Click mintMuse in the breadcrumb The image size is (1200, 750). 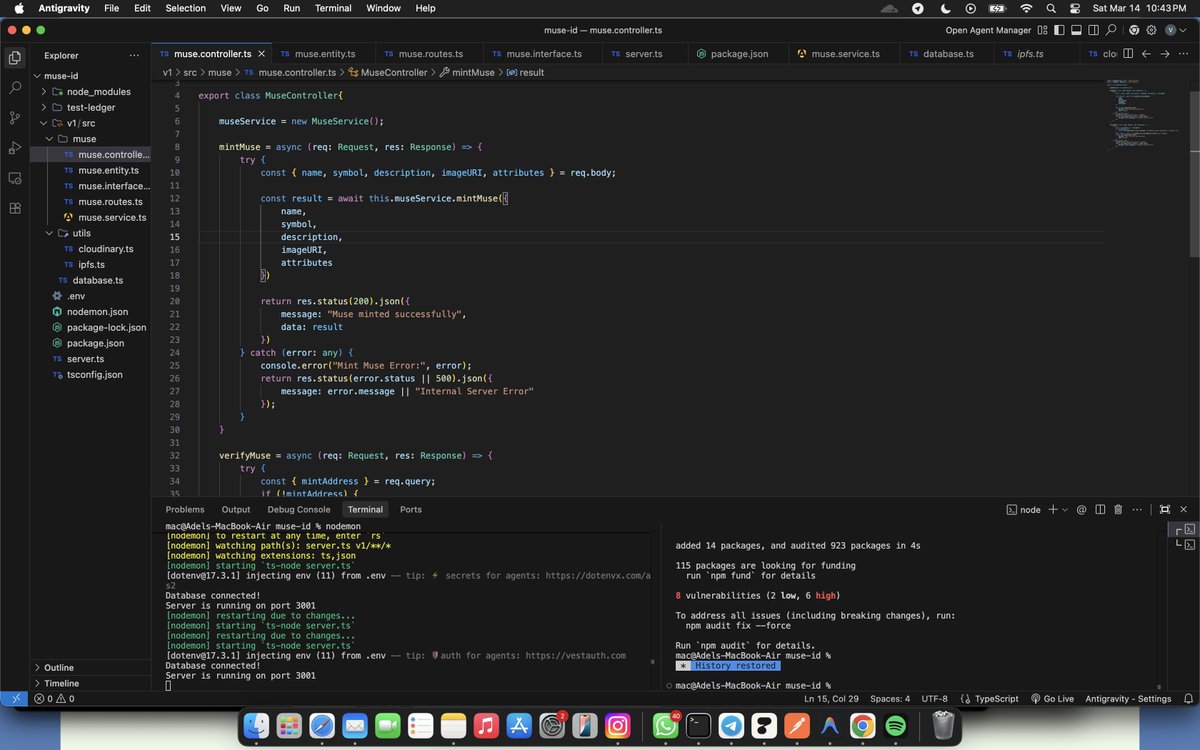(x=467, y=73)
